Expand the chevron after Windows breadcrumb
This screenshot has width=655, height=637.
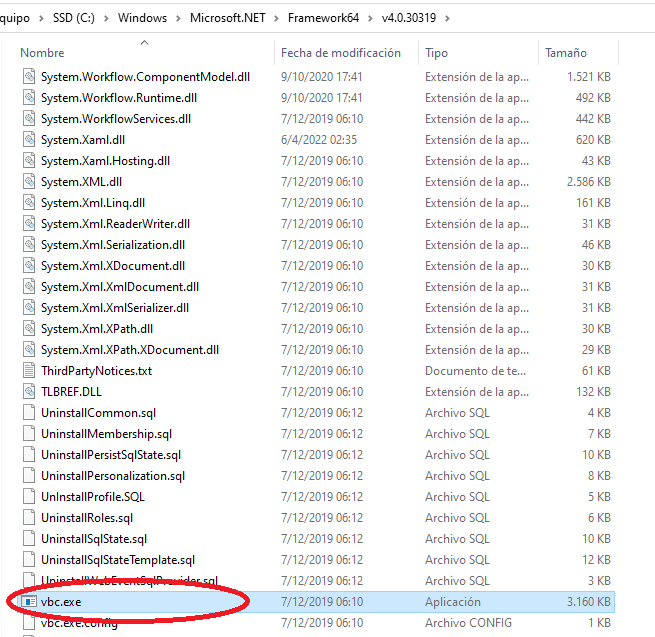pyautogui.click(x=178, y=18)
